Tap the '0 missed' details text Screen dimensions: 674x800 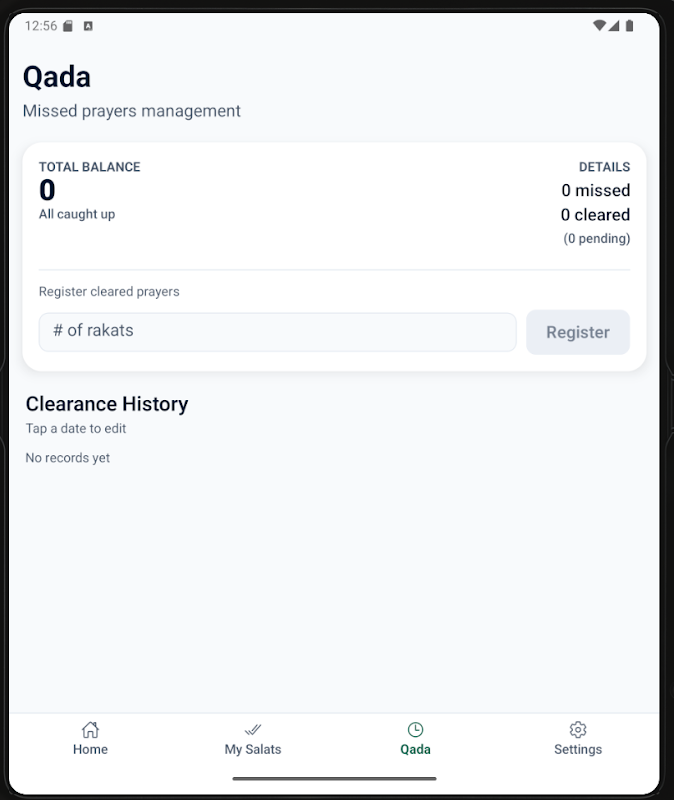pos(595,190)
